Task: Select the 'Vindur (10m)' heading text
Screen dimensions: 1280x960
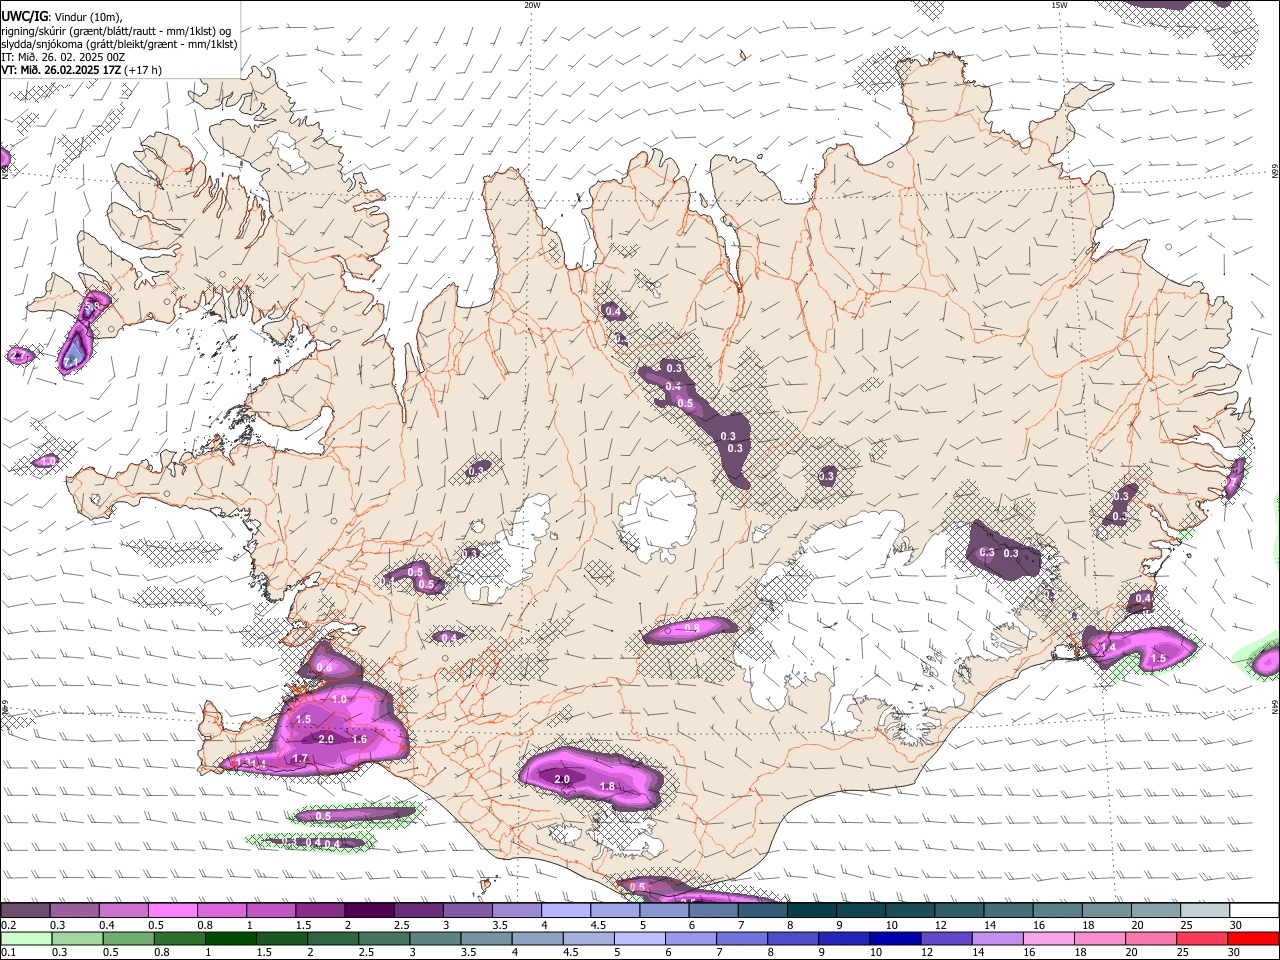Action: (86, 17)
